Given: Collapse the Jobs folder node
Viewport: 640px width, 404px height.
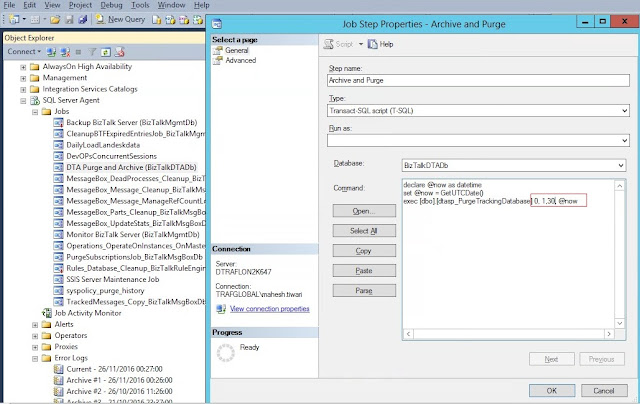Looking at the screenshot, I should click(x=35, y=112).
